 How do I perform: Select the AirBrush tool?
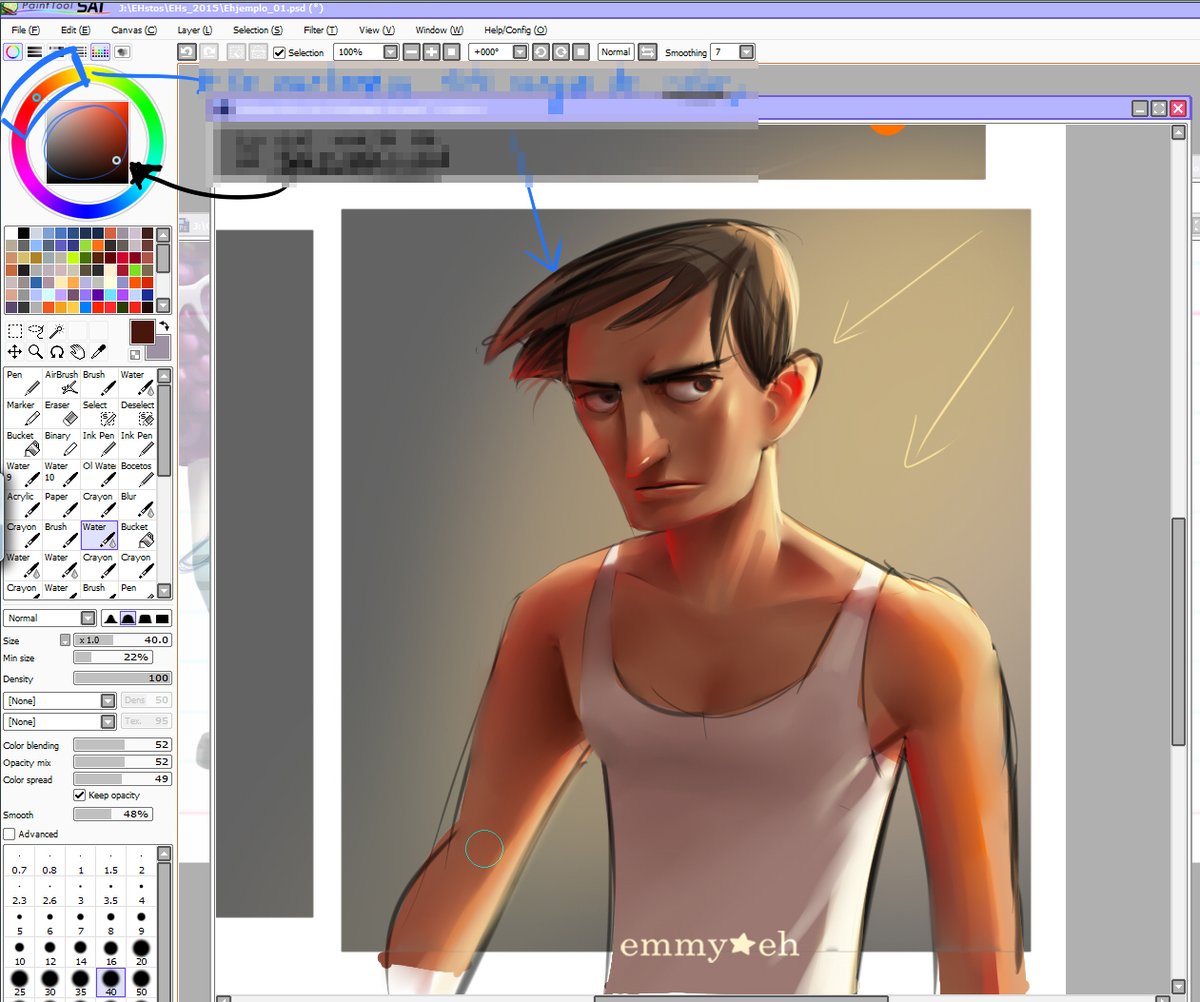(61, 382)
